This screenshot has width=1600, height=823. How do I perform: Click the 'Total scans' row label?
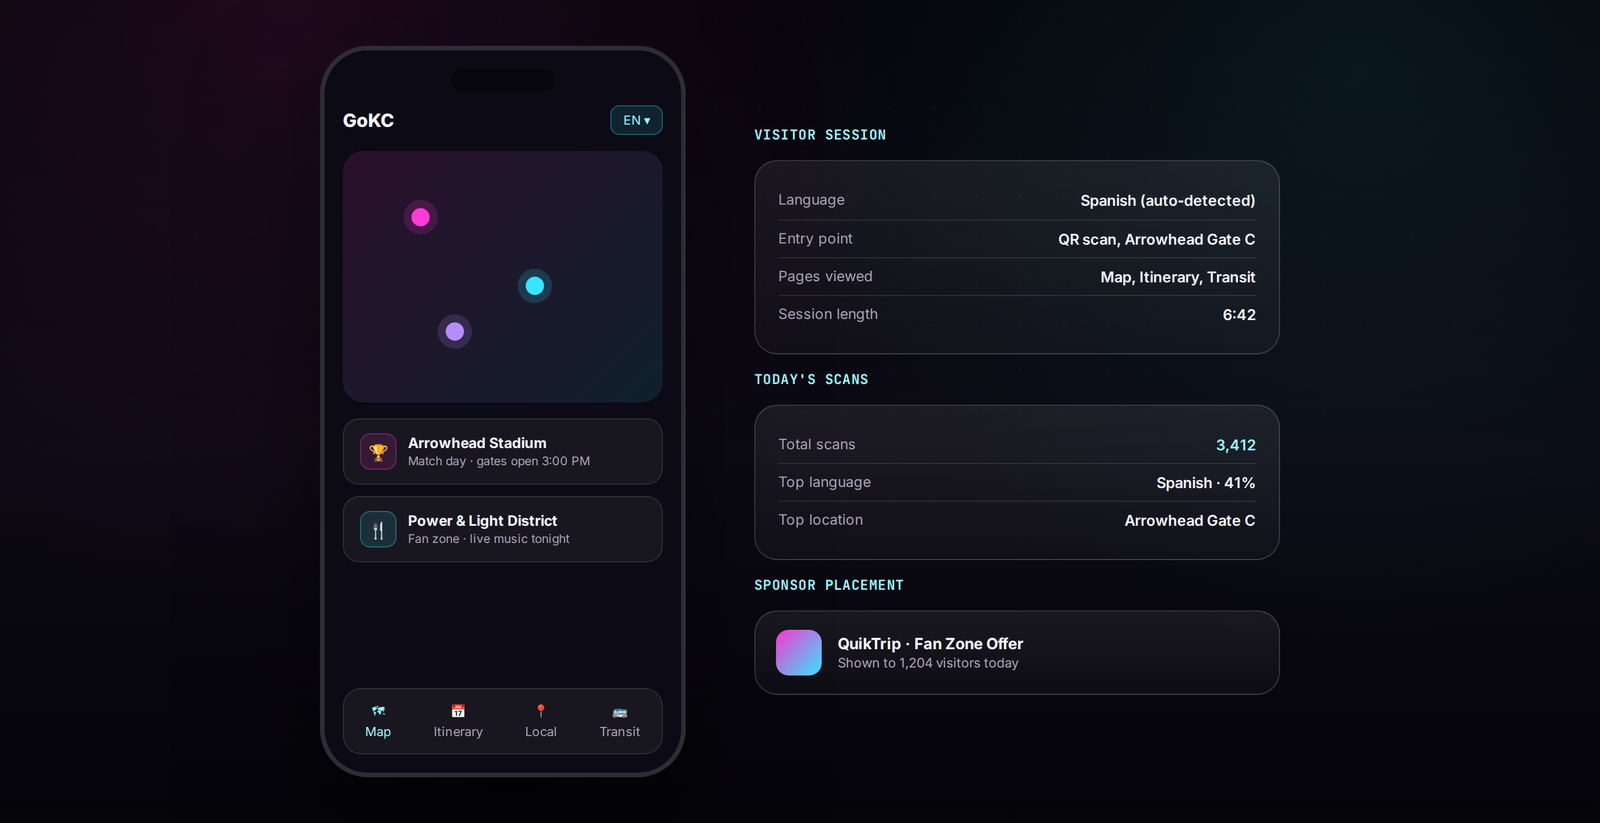[817, 444]
